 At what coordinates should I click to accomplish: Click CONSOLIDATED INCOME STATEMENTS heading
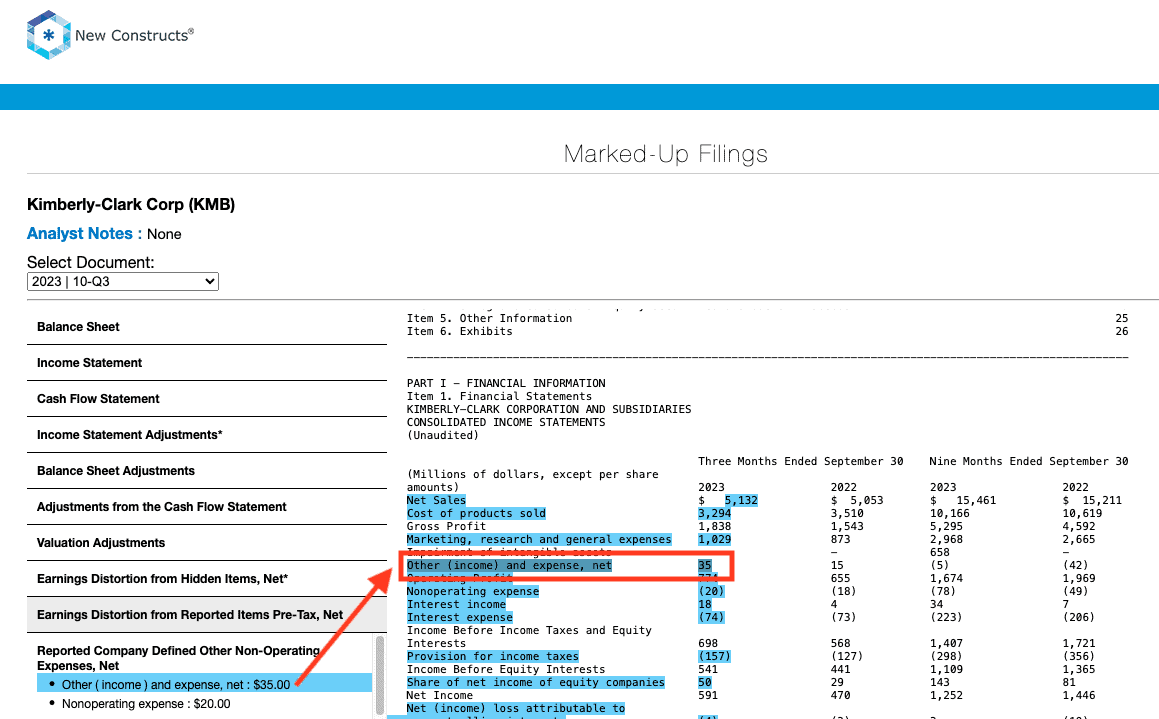click(x=506, y=423)
